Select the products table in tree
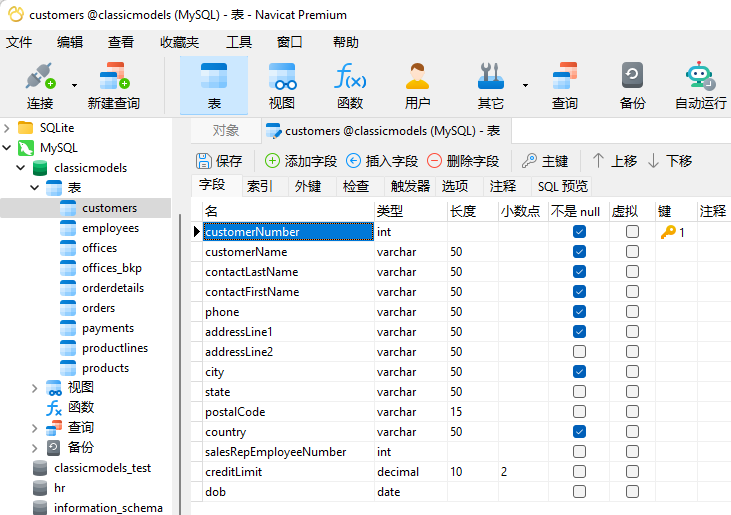 [105, 368]
